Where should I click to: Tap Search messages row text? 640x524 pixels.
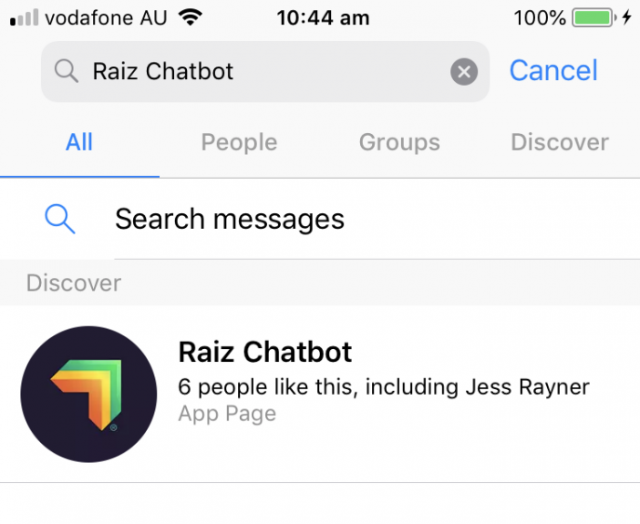coord(230,219)
